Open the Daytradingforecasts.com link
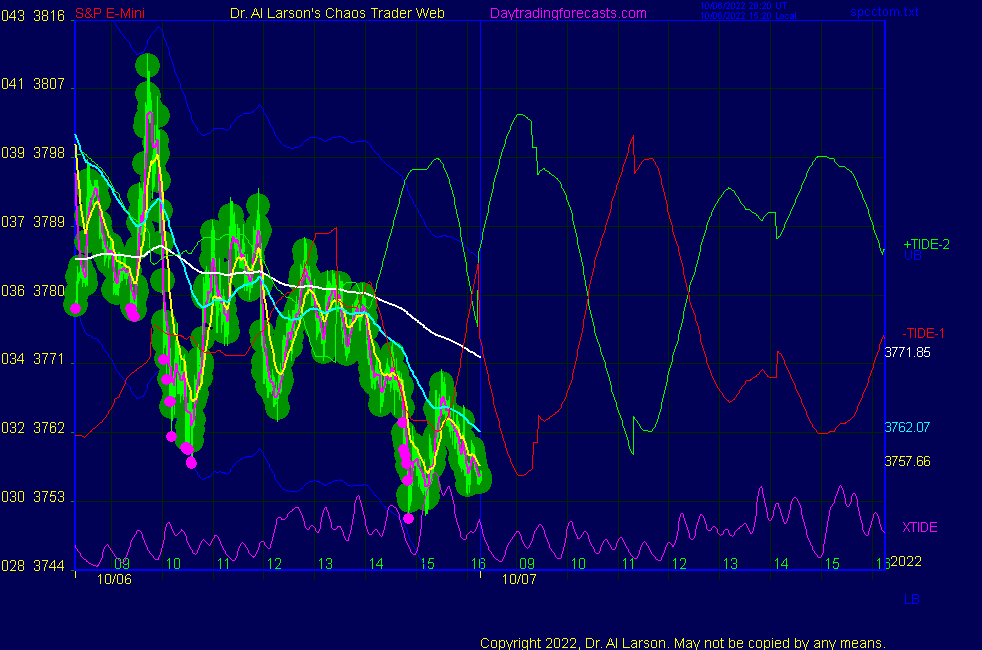This screenshot has height=650, width=982. point(568,13)
